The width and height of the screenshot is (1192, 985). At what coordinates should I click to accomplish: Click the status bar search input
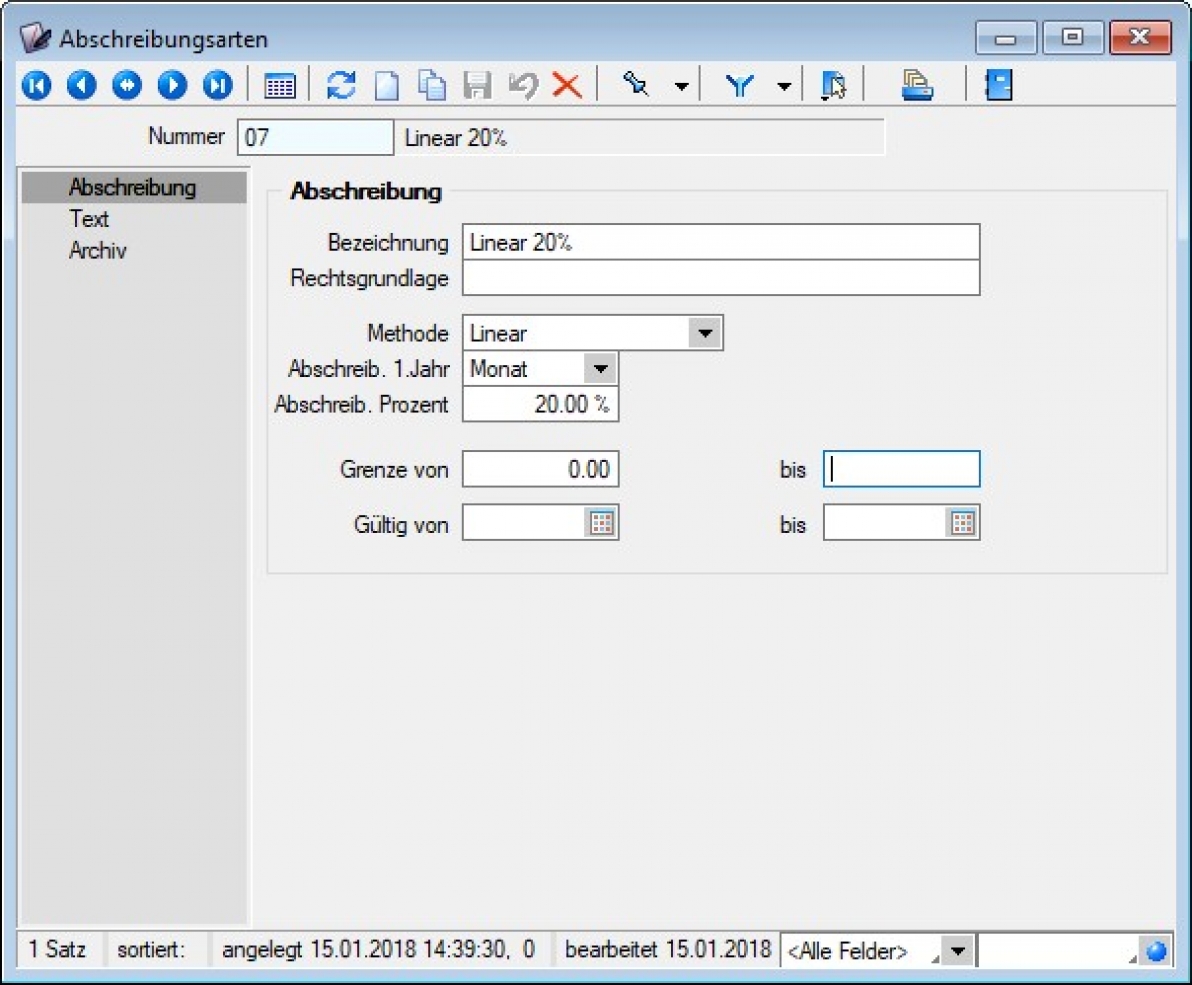(x=1059, y=951)
